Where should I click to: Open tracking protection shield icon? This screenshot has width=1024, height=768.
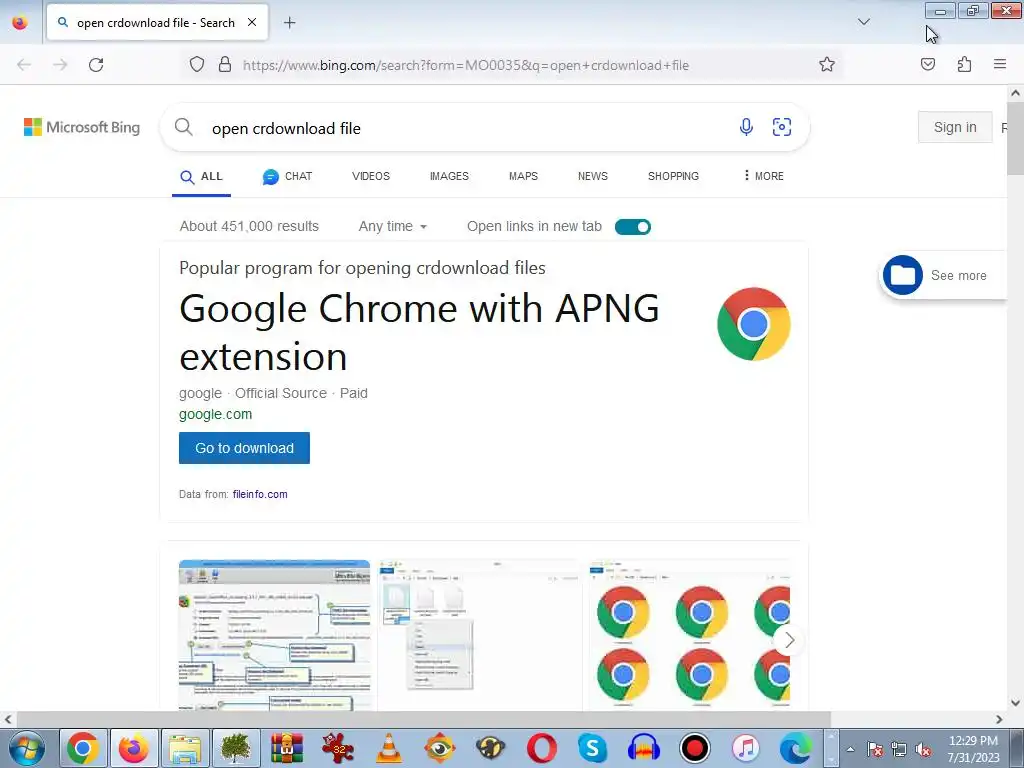197,65
